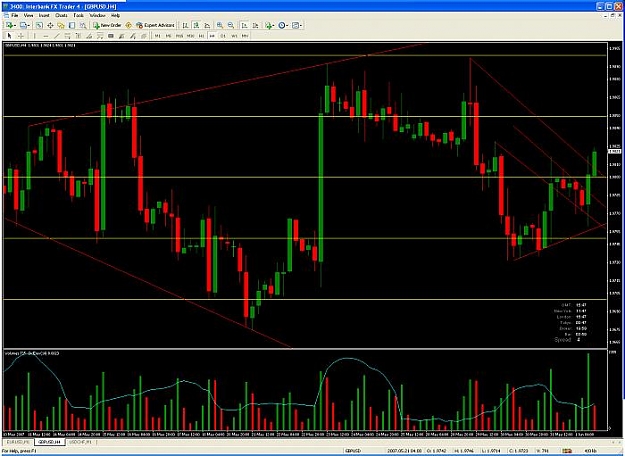Viewport: 625px width, 456px height.
Task: Click the current price label on scale
Action: (x=615, y=151)
